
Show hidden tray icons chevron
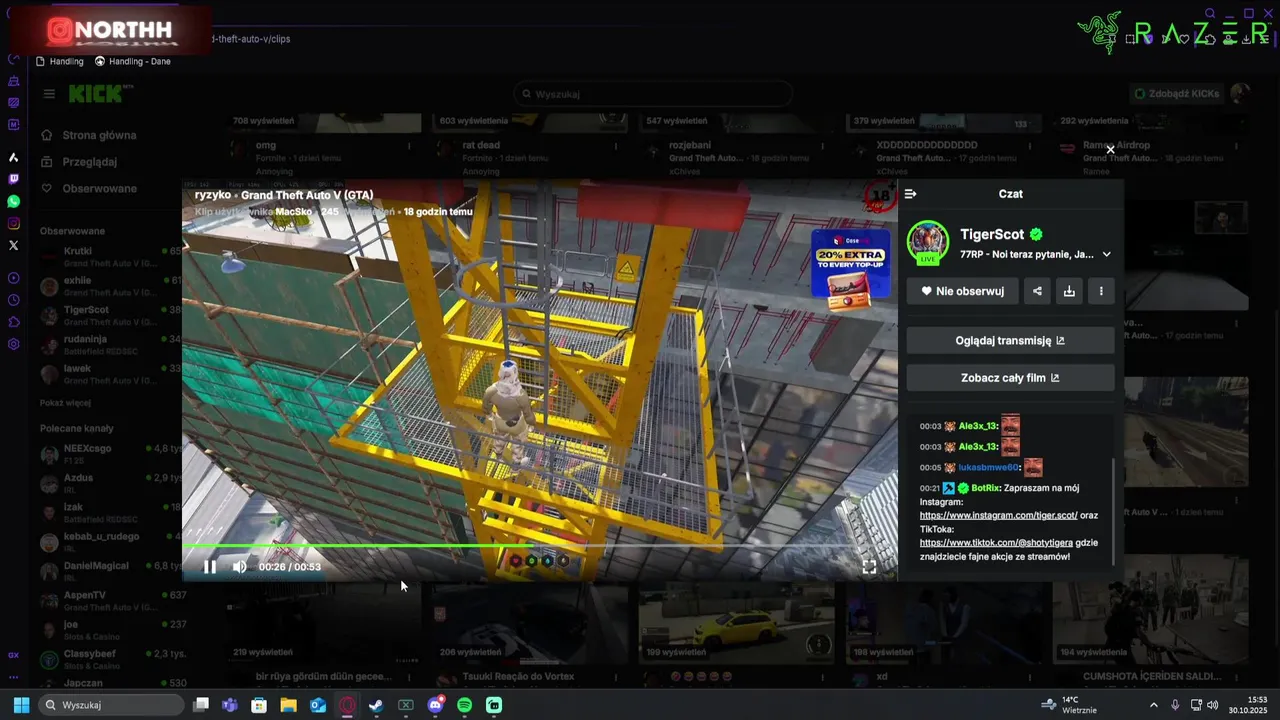1153,705
